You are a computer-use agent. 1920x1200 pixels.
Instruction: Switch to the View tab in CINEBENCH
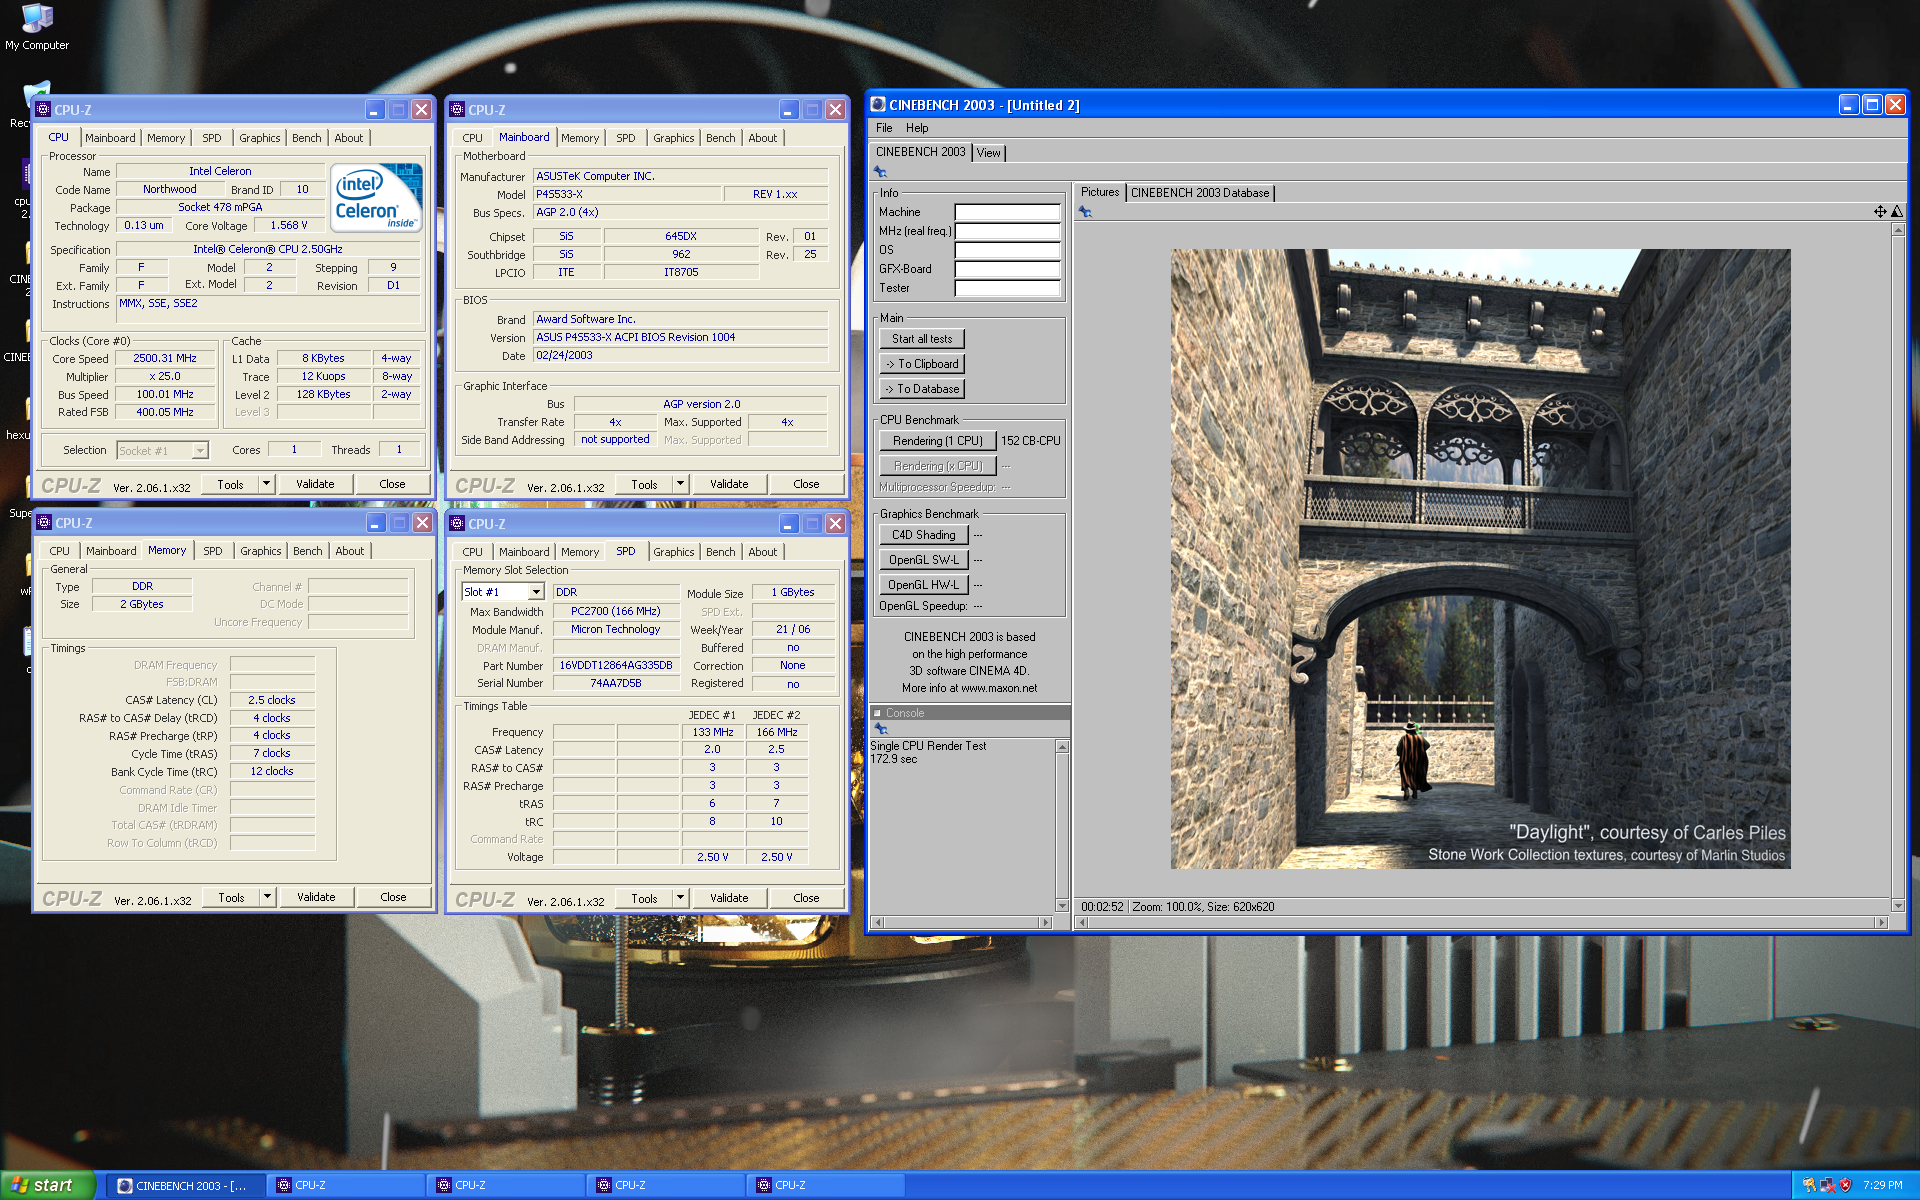(x=989, y=153)
